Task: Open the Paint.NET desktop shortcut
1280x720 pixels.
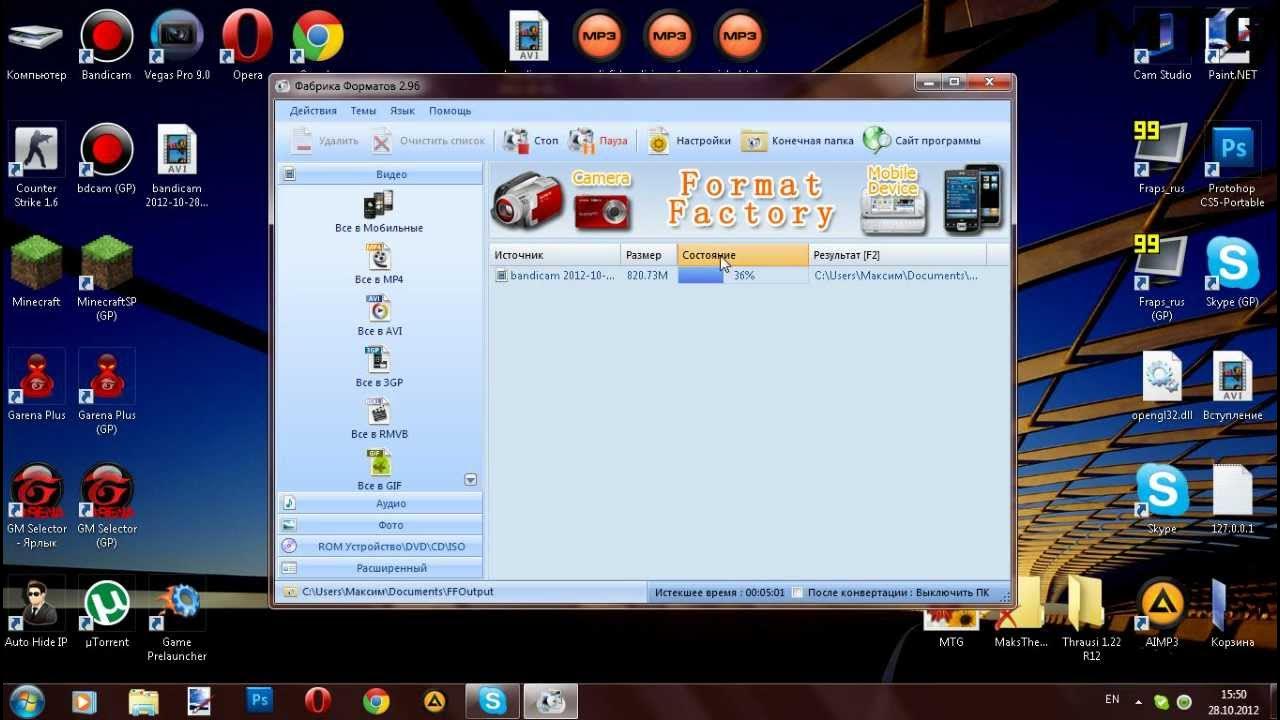Action: pos(1232,45)
